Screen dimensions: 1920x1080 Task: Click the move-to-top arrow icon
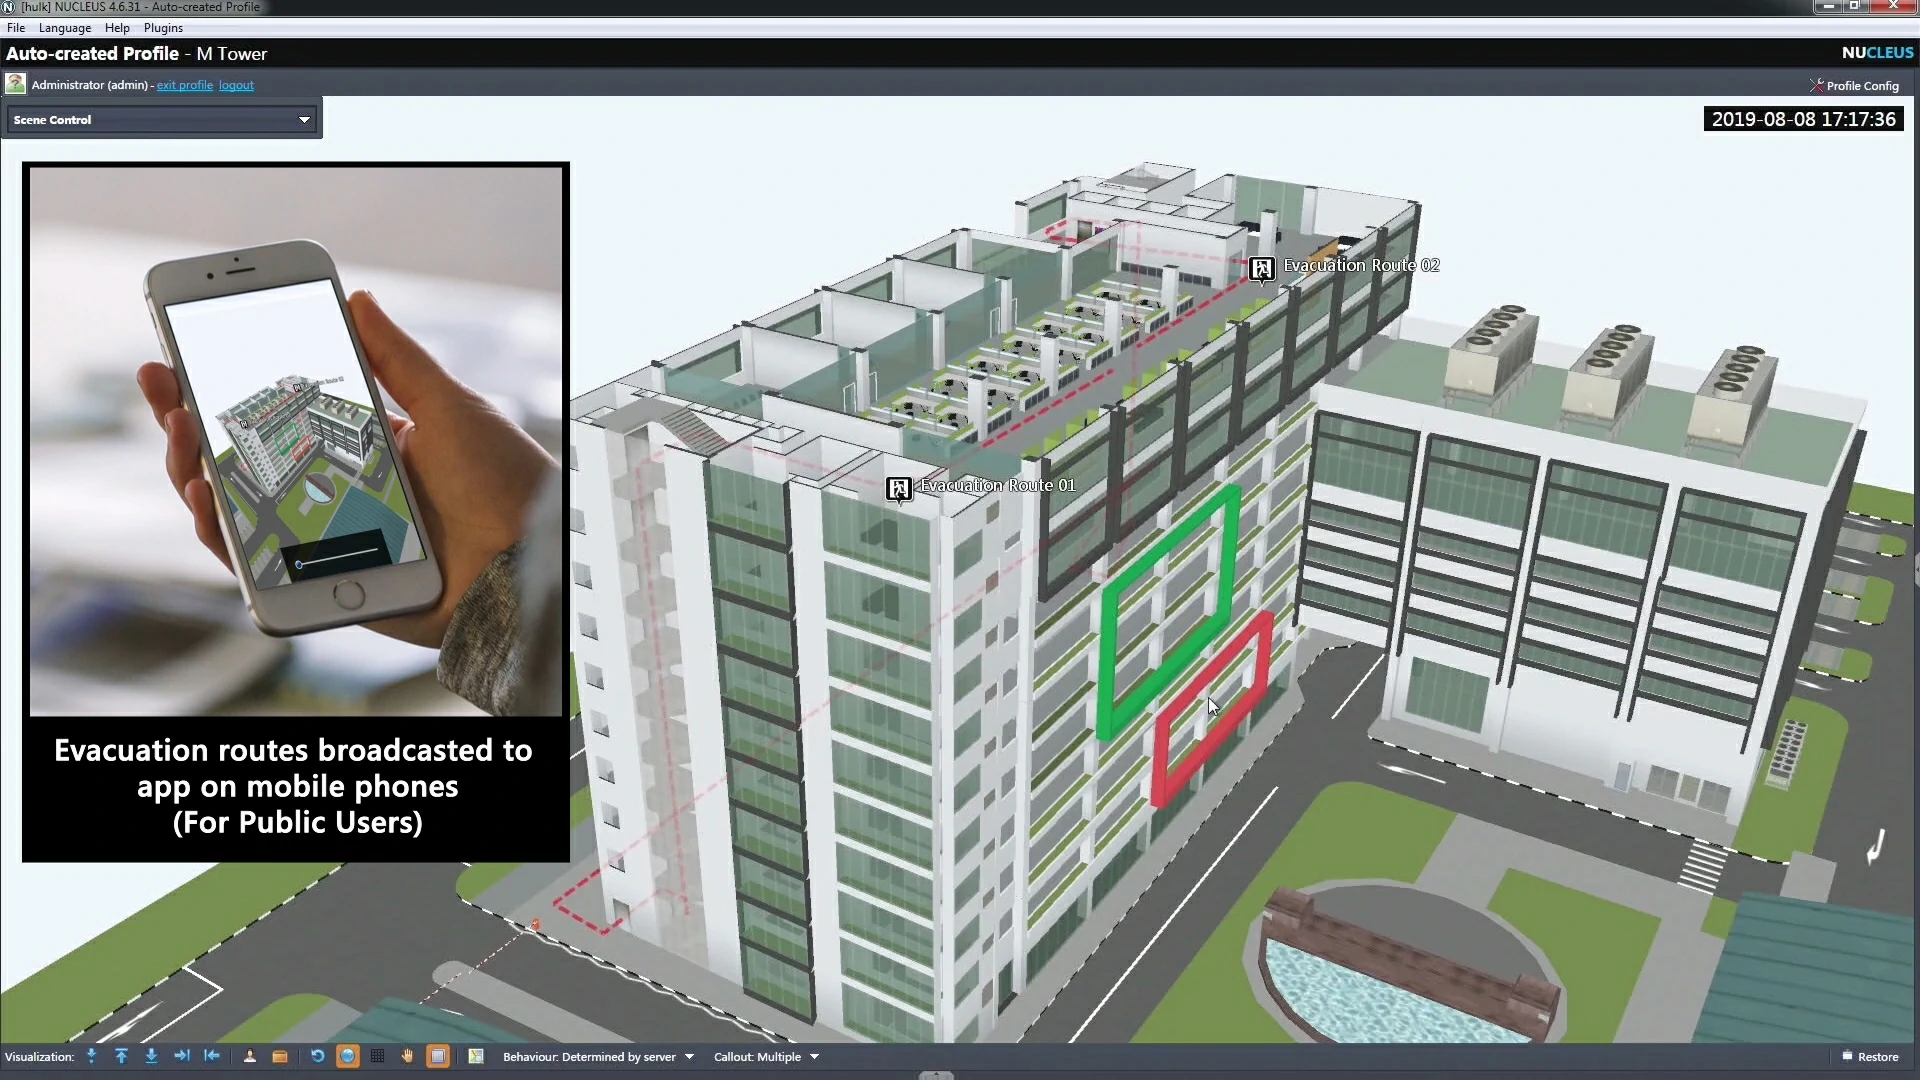pos(121,1056)
